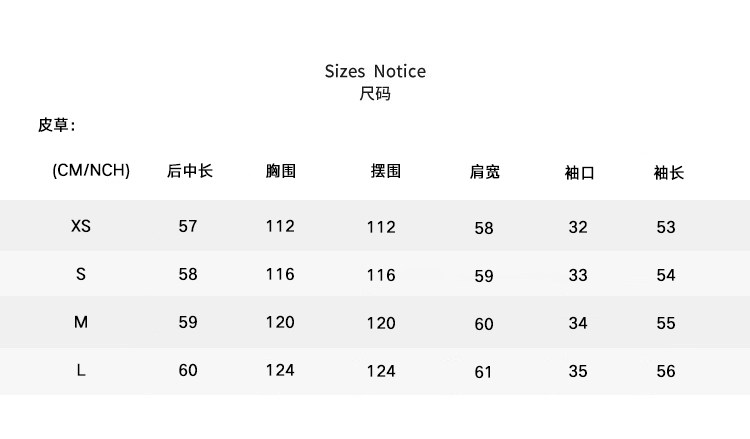The image size is (750, 439).
Task: Click the 胸围 column header
Action: [281, 171]
